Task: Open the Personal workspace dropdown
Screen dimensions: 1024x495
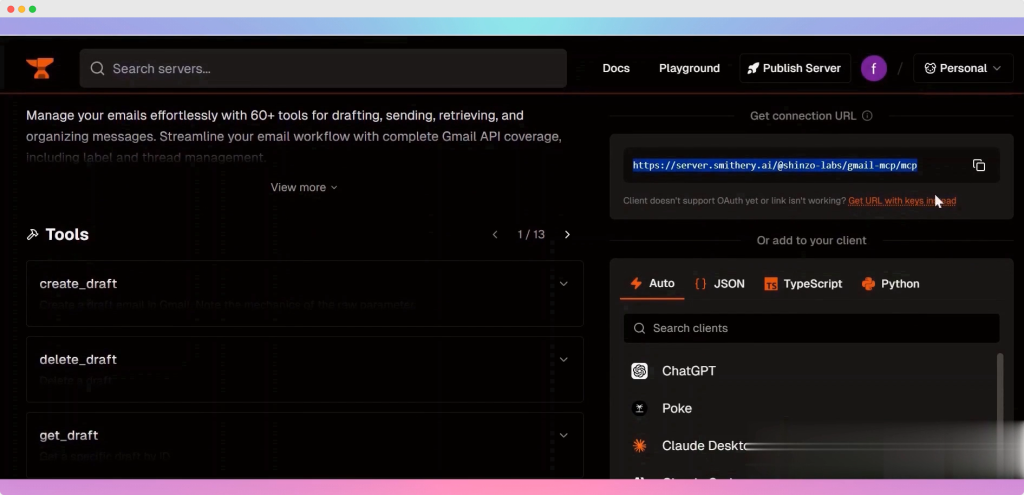Action: [x=963, y=68]
